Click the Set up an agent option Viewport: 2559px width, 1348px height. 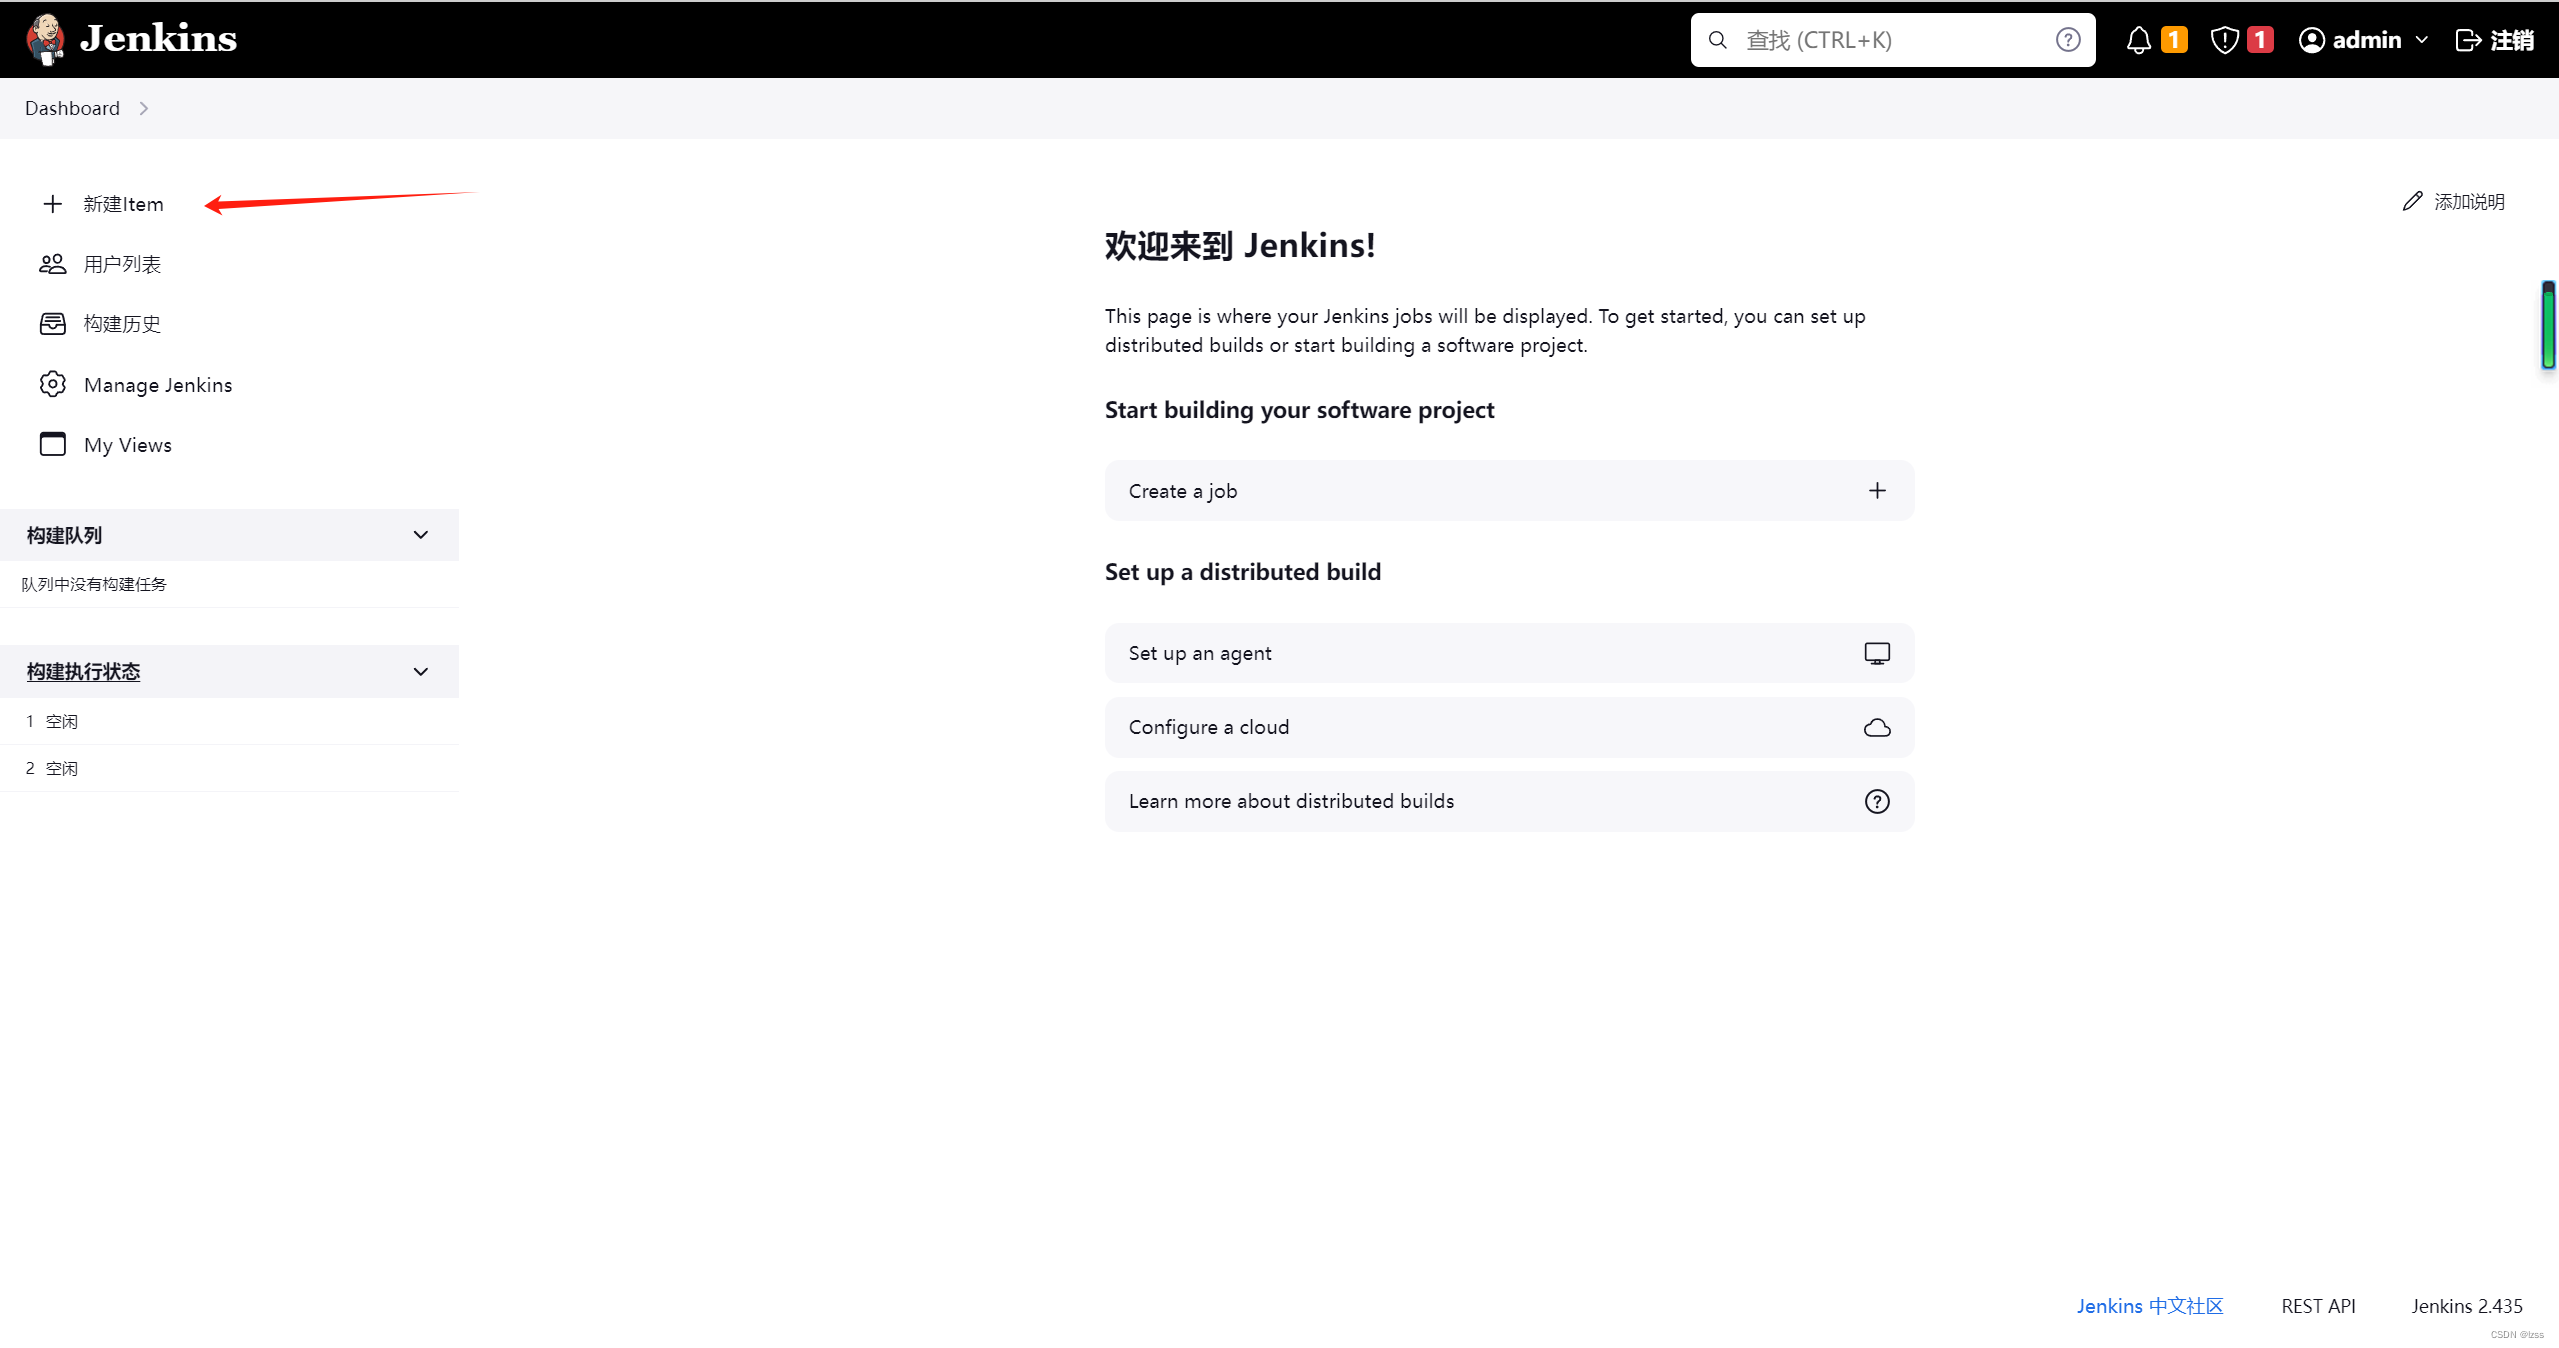[x=1508, y=652]
